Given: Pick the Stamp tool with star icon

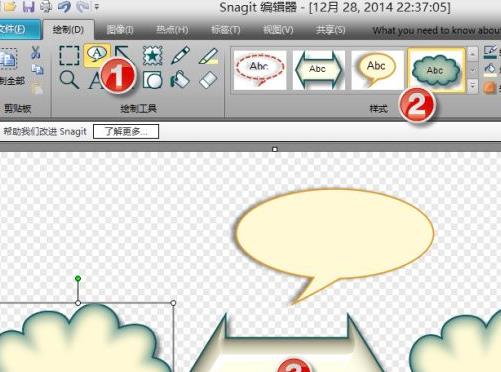Looking at the screenshot, I should 153,55.
